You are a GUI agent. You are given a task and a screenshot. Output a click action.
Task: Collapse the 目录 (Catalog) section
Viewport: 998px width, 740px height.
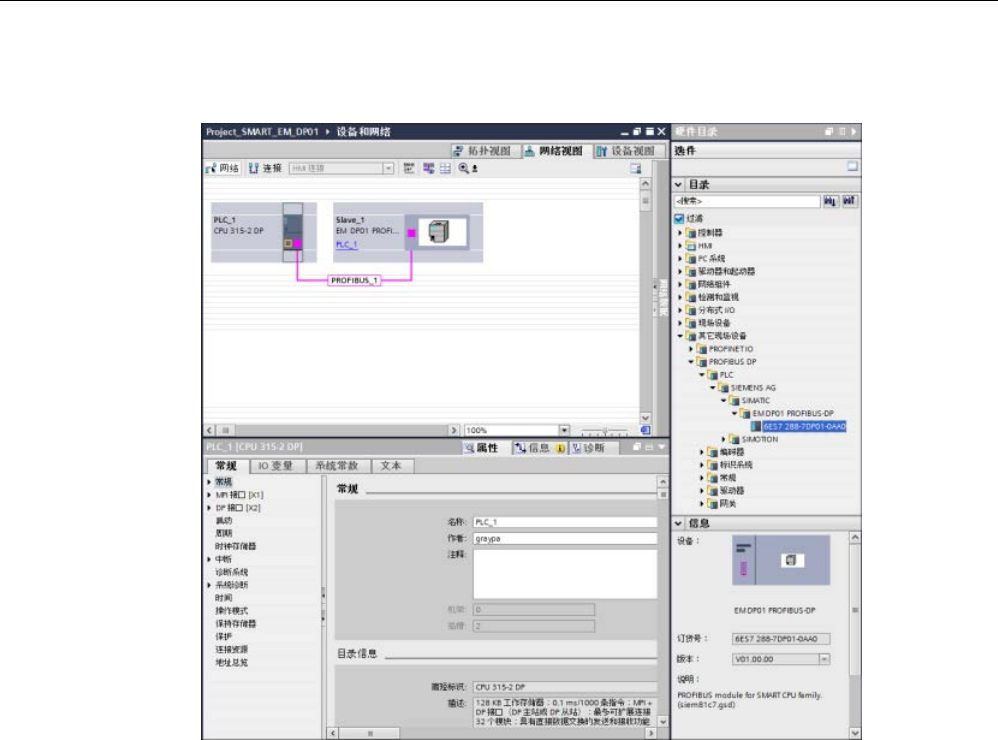(678, 185)
